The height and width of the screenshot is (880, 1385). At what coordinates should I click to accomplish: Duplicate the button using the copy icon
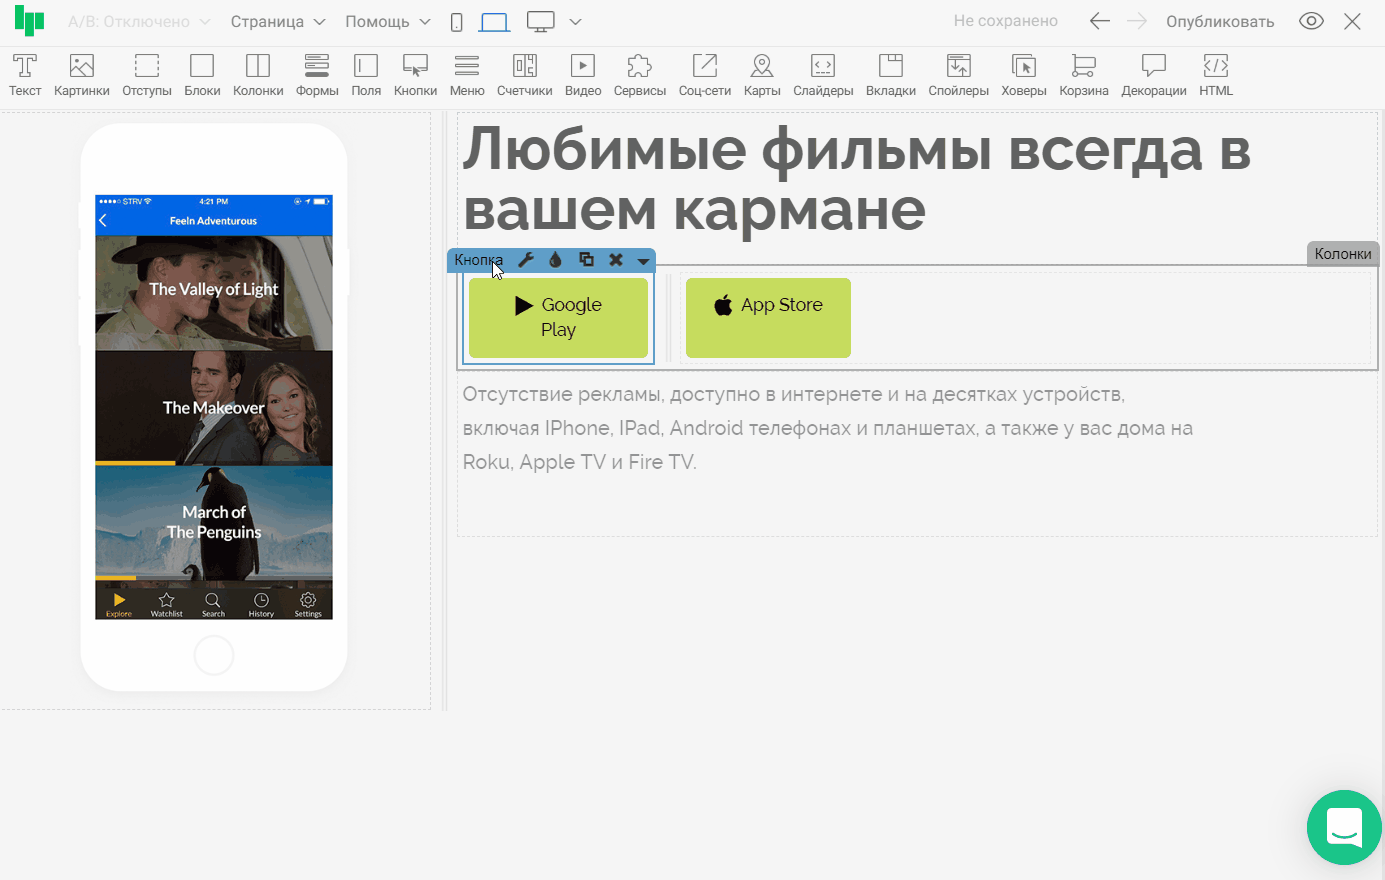tap(586, 260)
